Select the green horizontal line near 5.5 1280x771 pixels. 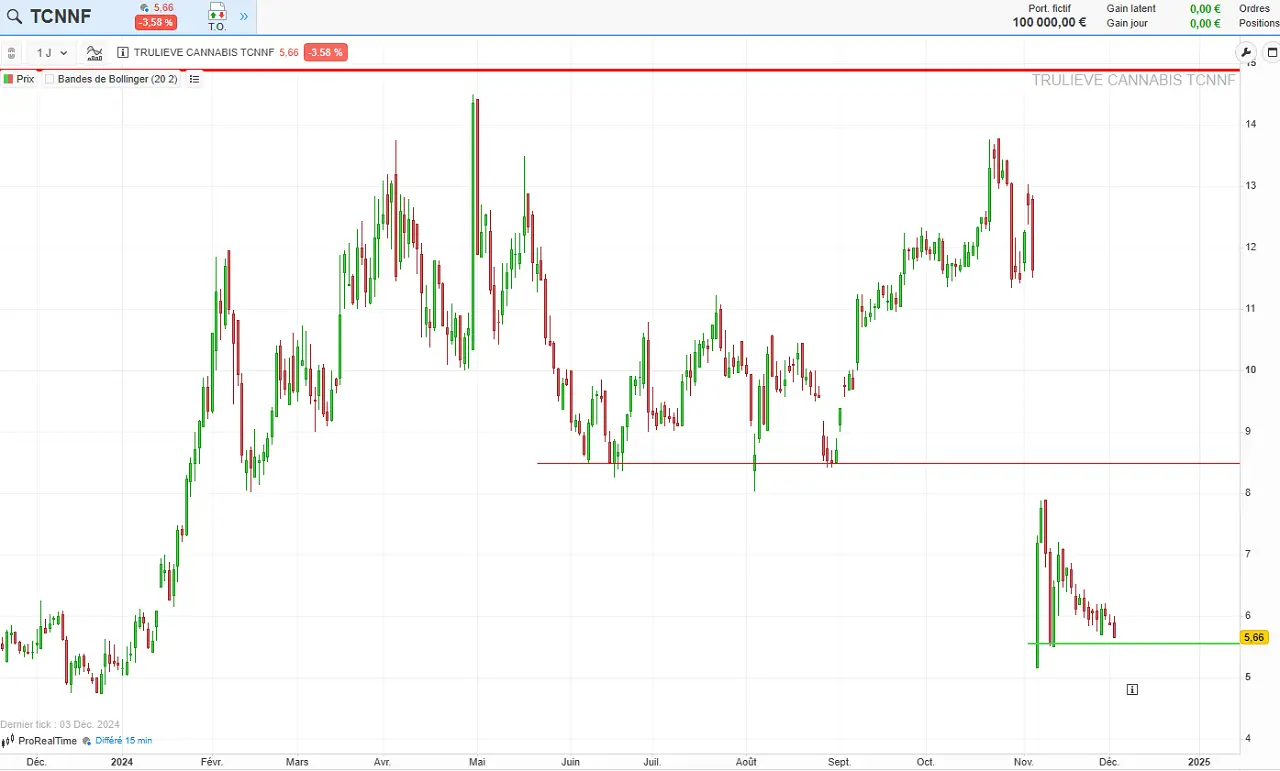(1134, 643)
